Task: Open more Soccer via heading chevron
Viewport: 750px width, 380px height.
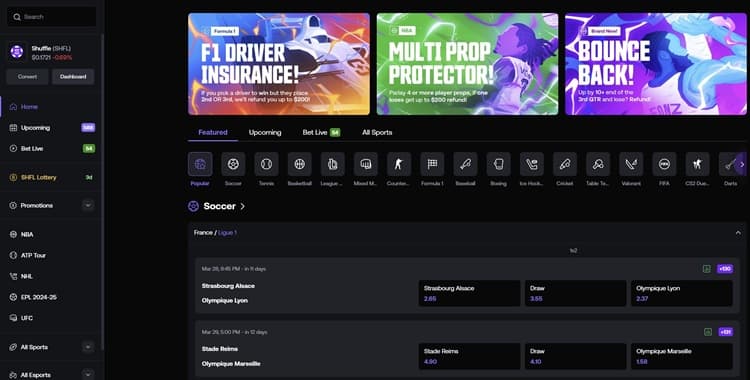Action: tap(243, 206)
